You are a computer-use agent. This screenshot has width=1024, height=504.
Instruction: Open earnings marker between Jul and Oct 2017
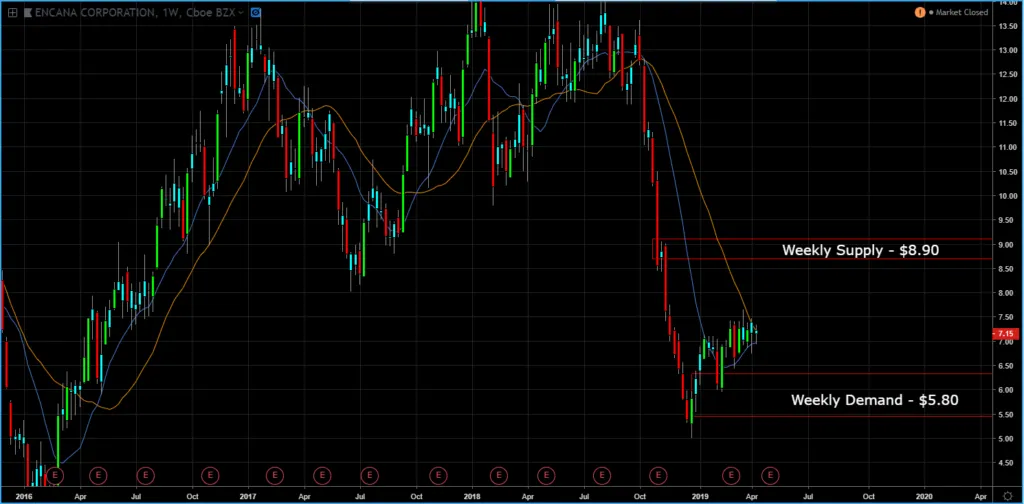point(369,475)
